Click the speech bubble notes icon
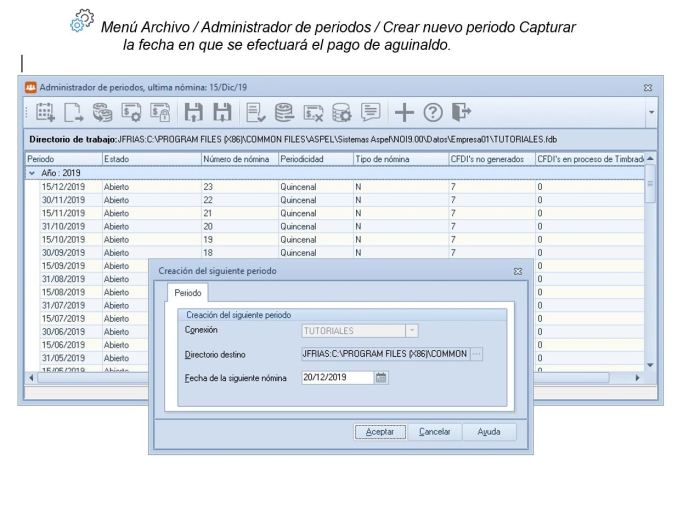The image size is (700, 517). click(371, 114)
